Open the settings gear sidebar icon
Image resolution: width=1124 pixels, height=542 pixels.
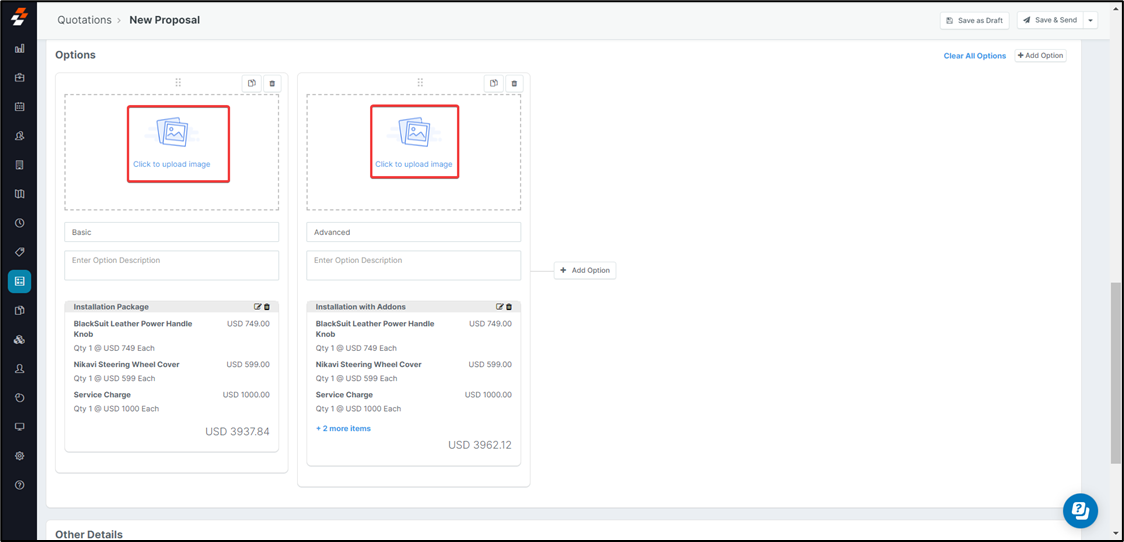click(19, 456)
